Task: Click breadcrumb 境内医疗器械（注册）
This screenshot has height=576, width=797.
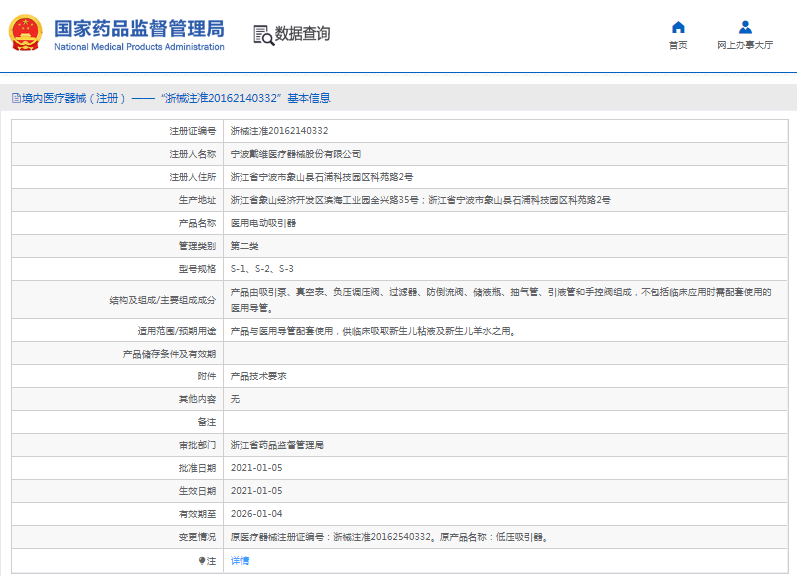Action: coord(74,98)
